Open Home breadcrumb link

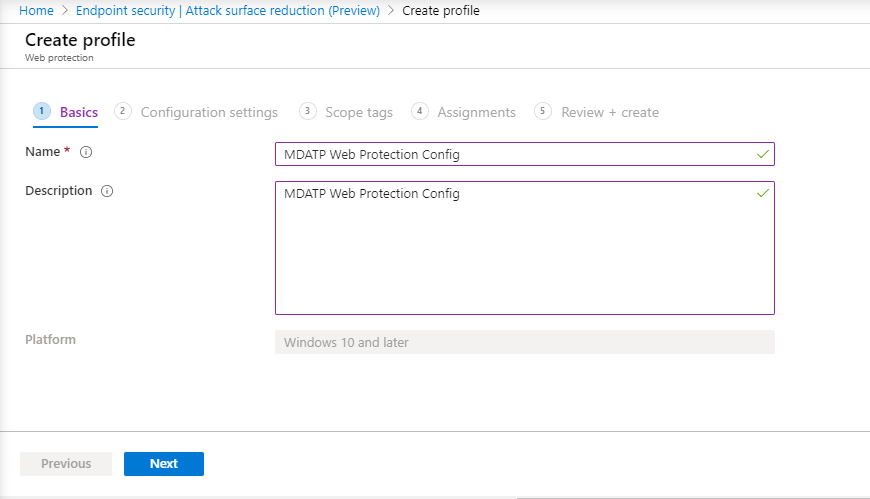(x=36, y=11)
